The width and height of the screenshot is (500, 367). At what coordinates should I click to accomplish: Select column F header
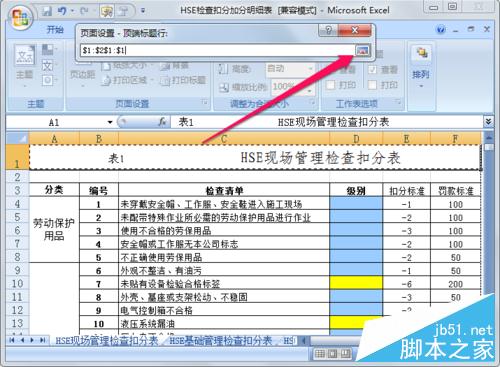(x=455, y=138)
